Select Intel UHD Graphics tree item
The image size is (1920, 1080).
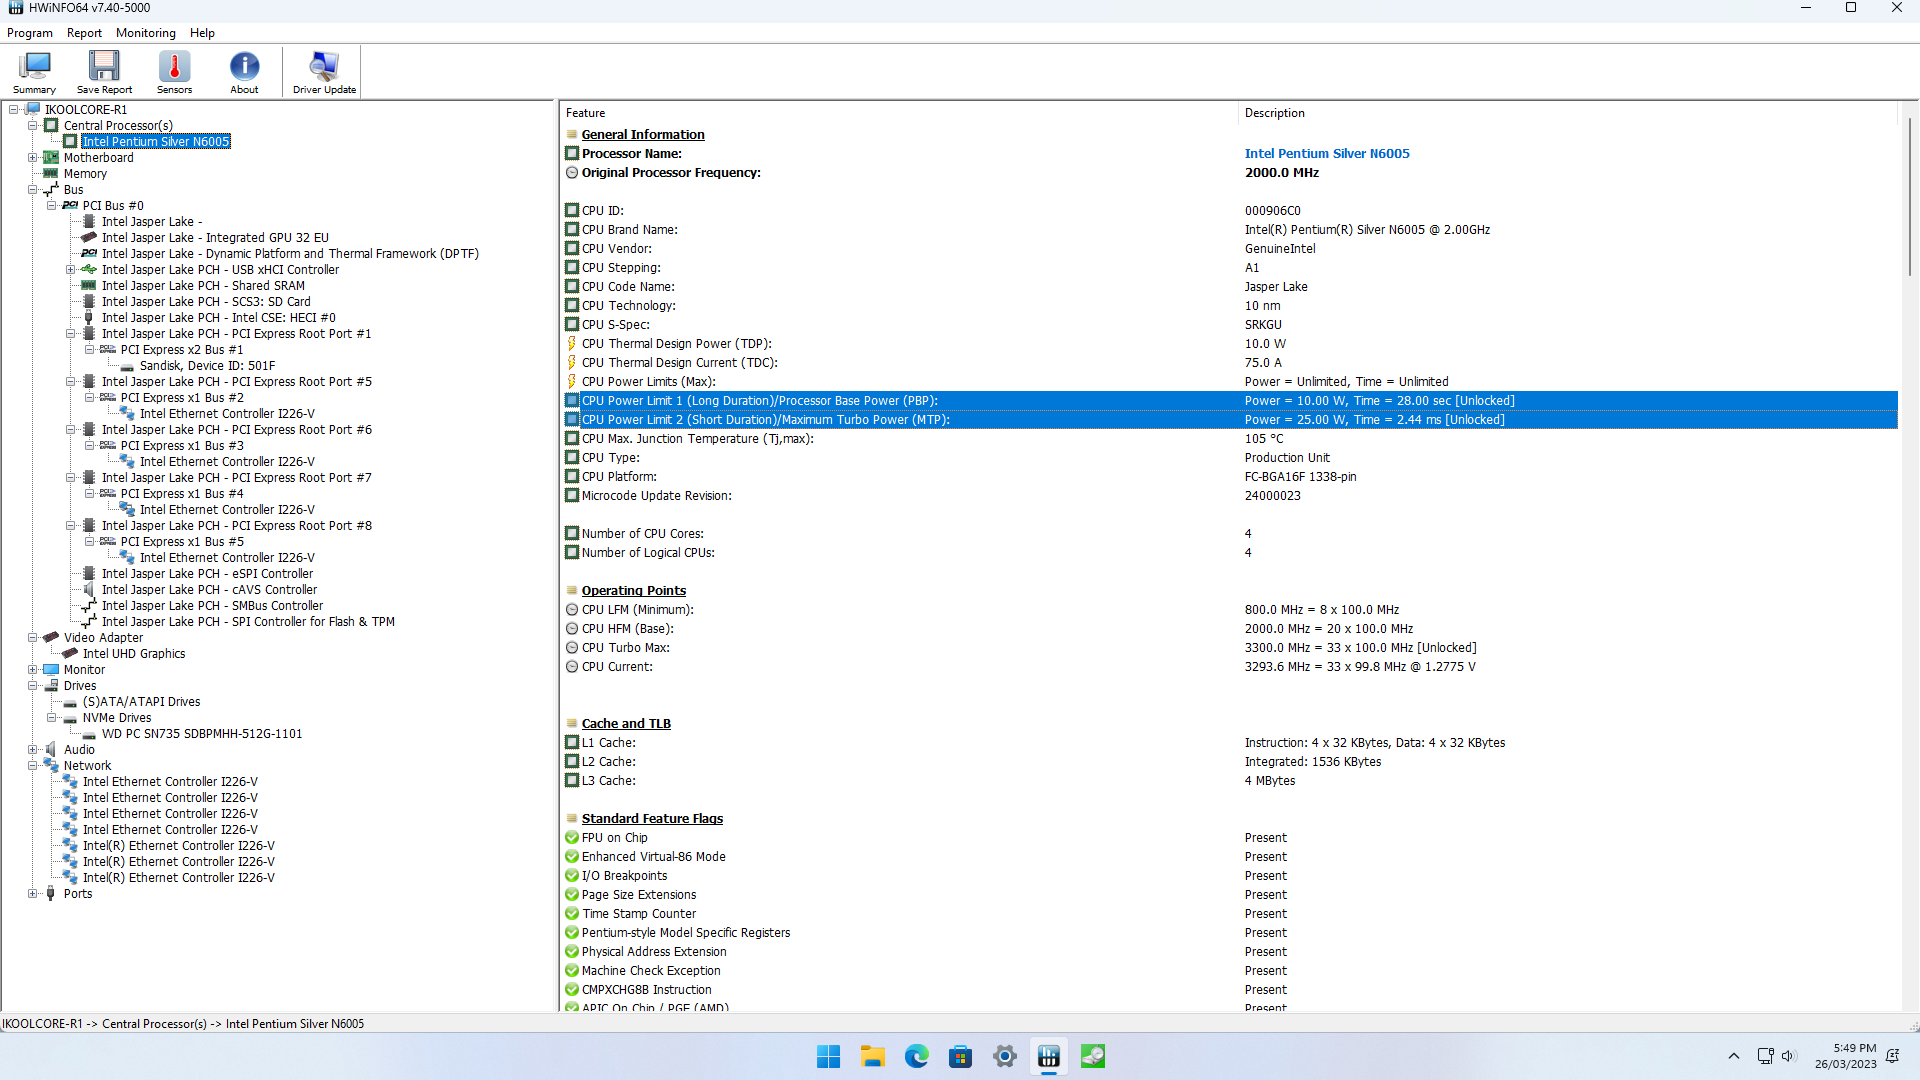tap(134, 654)
